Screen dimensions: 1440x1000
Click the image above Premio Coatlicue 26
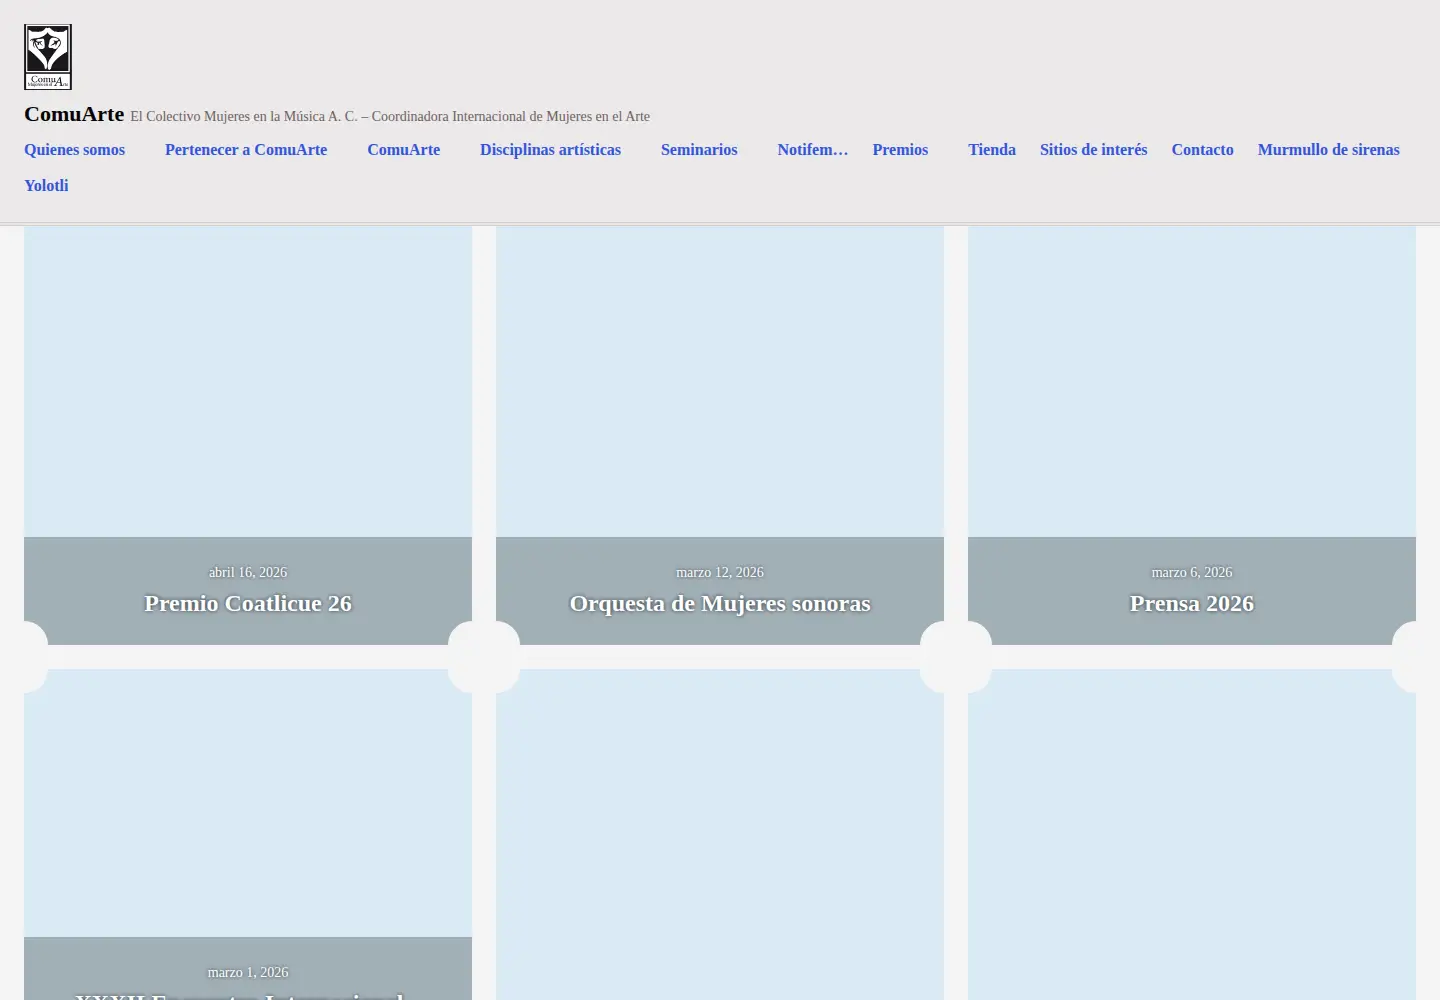(248, 381)
